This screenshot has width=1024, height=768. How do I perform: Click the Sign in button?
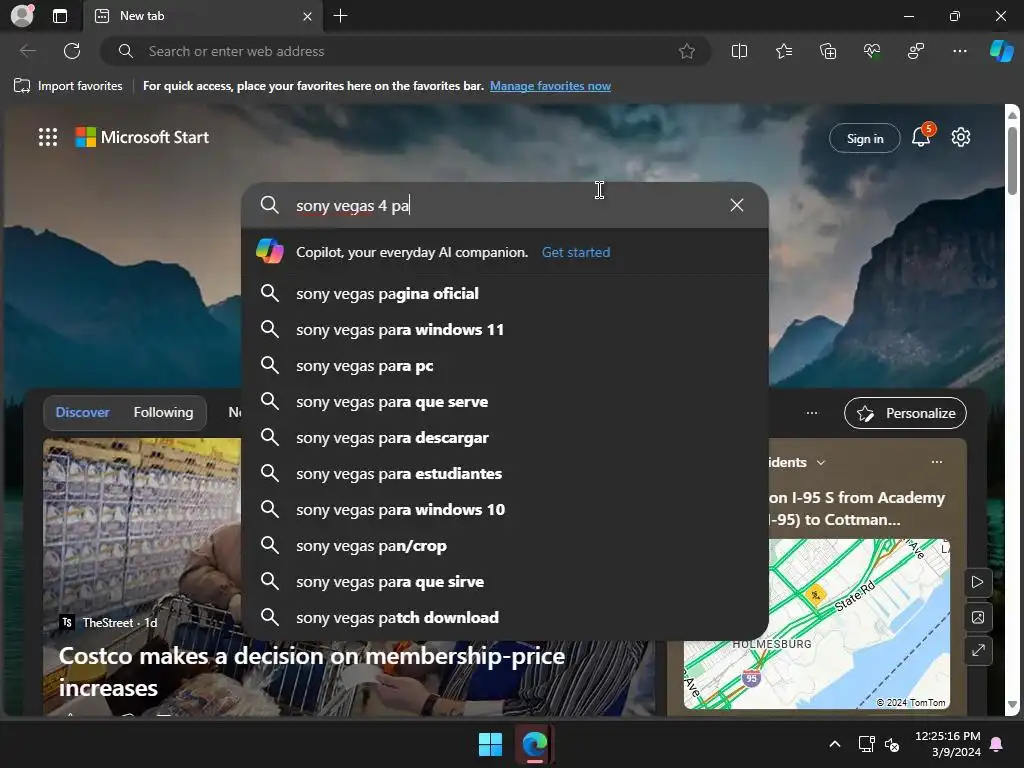(865, 138)
